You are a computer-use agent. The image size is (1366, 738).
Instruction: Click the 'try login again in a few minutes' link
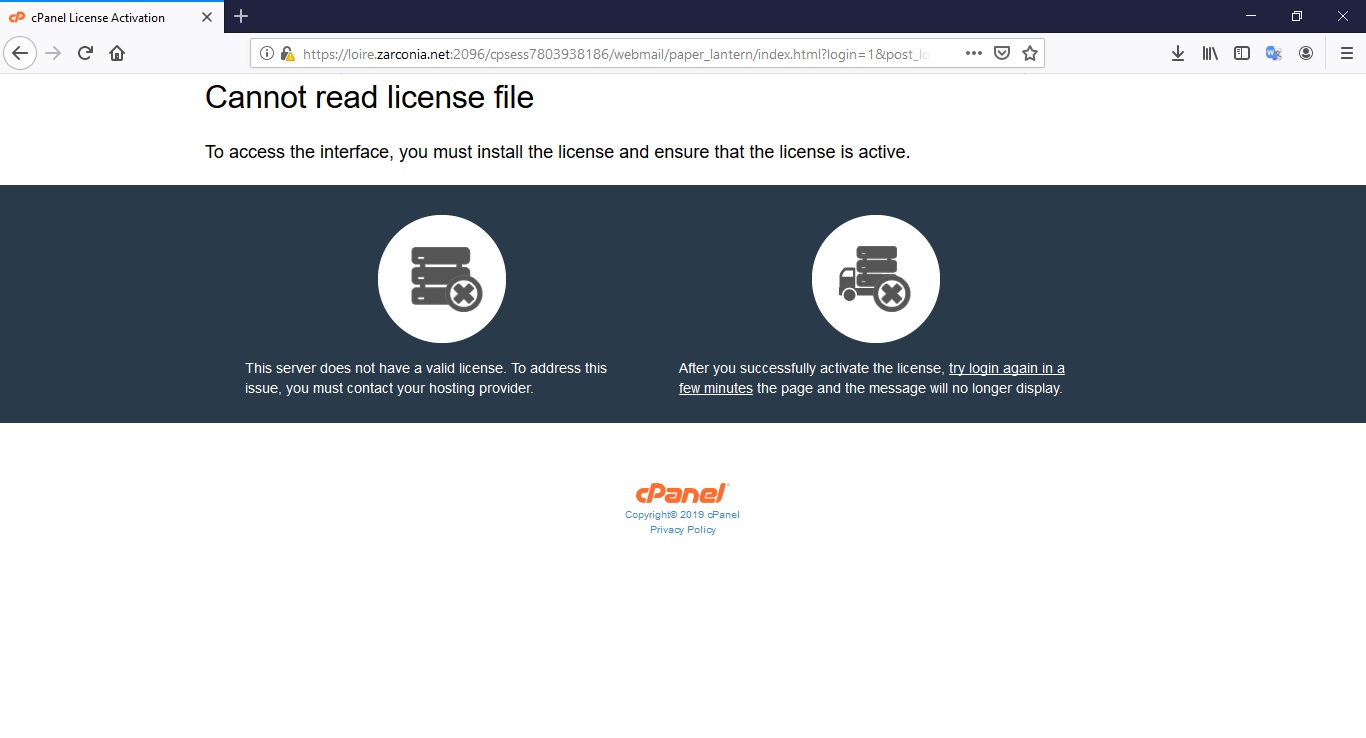click(872, 378)
